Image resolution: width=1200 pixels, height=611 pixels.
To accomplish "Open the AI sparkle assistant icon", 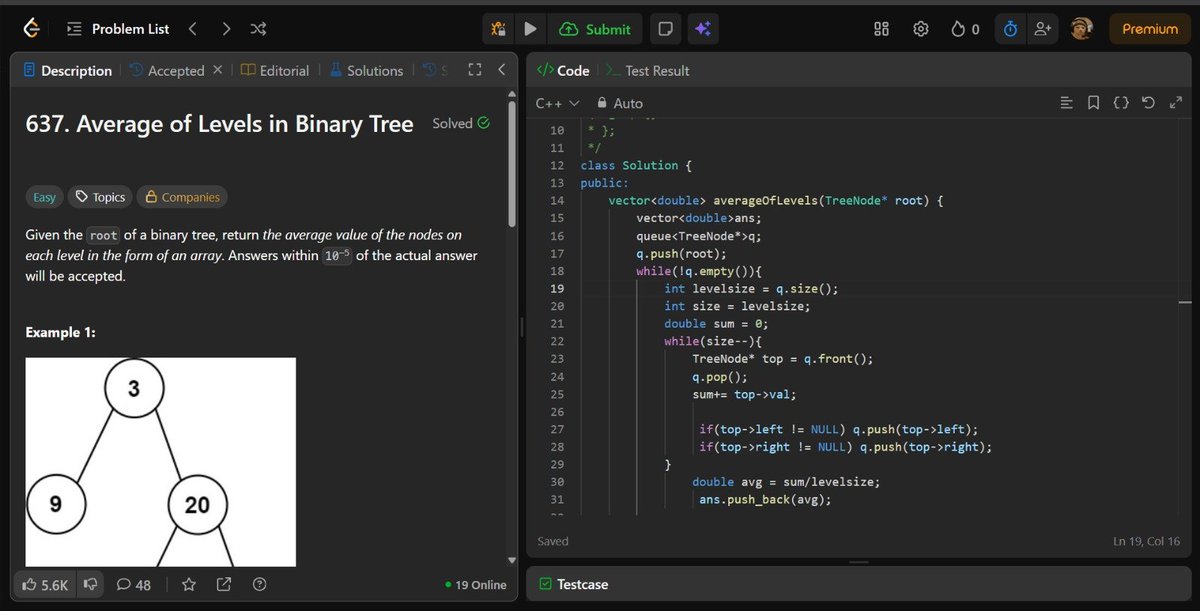I will 702,29.
